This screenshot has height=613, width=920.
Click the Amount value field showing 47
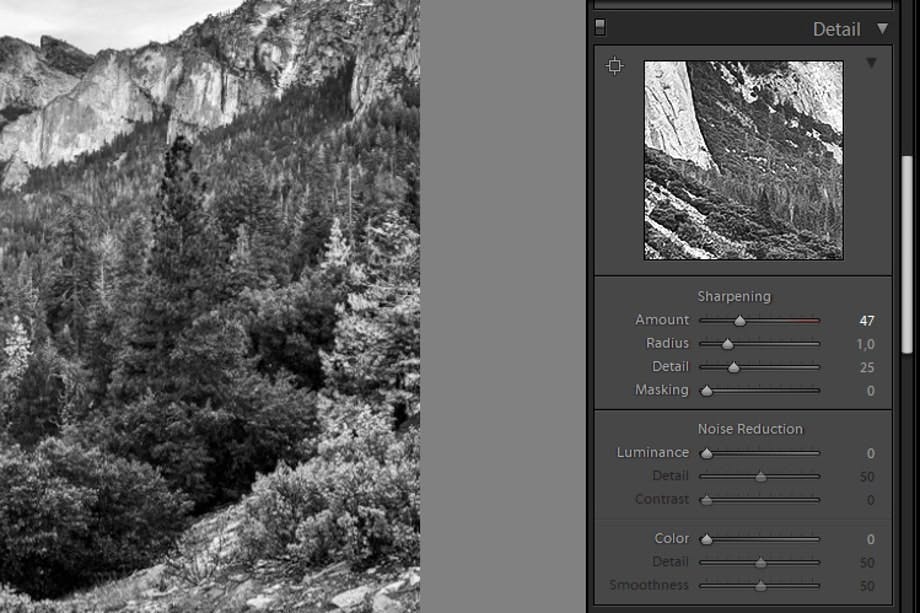867,321
